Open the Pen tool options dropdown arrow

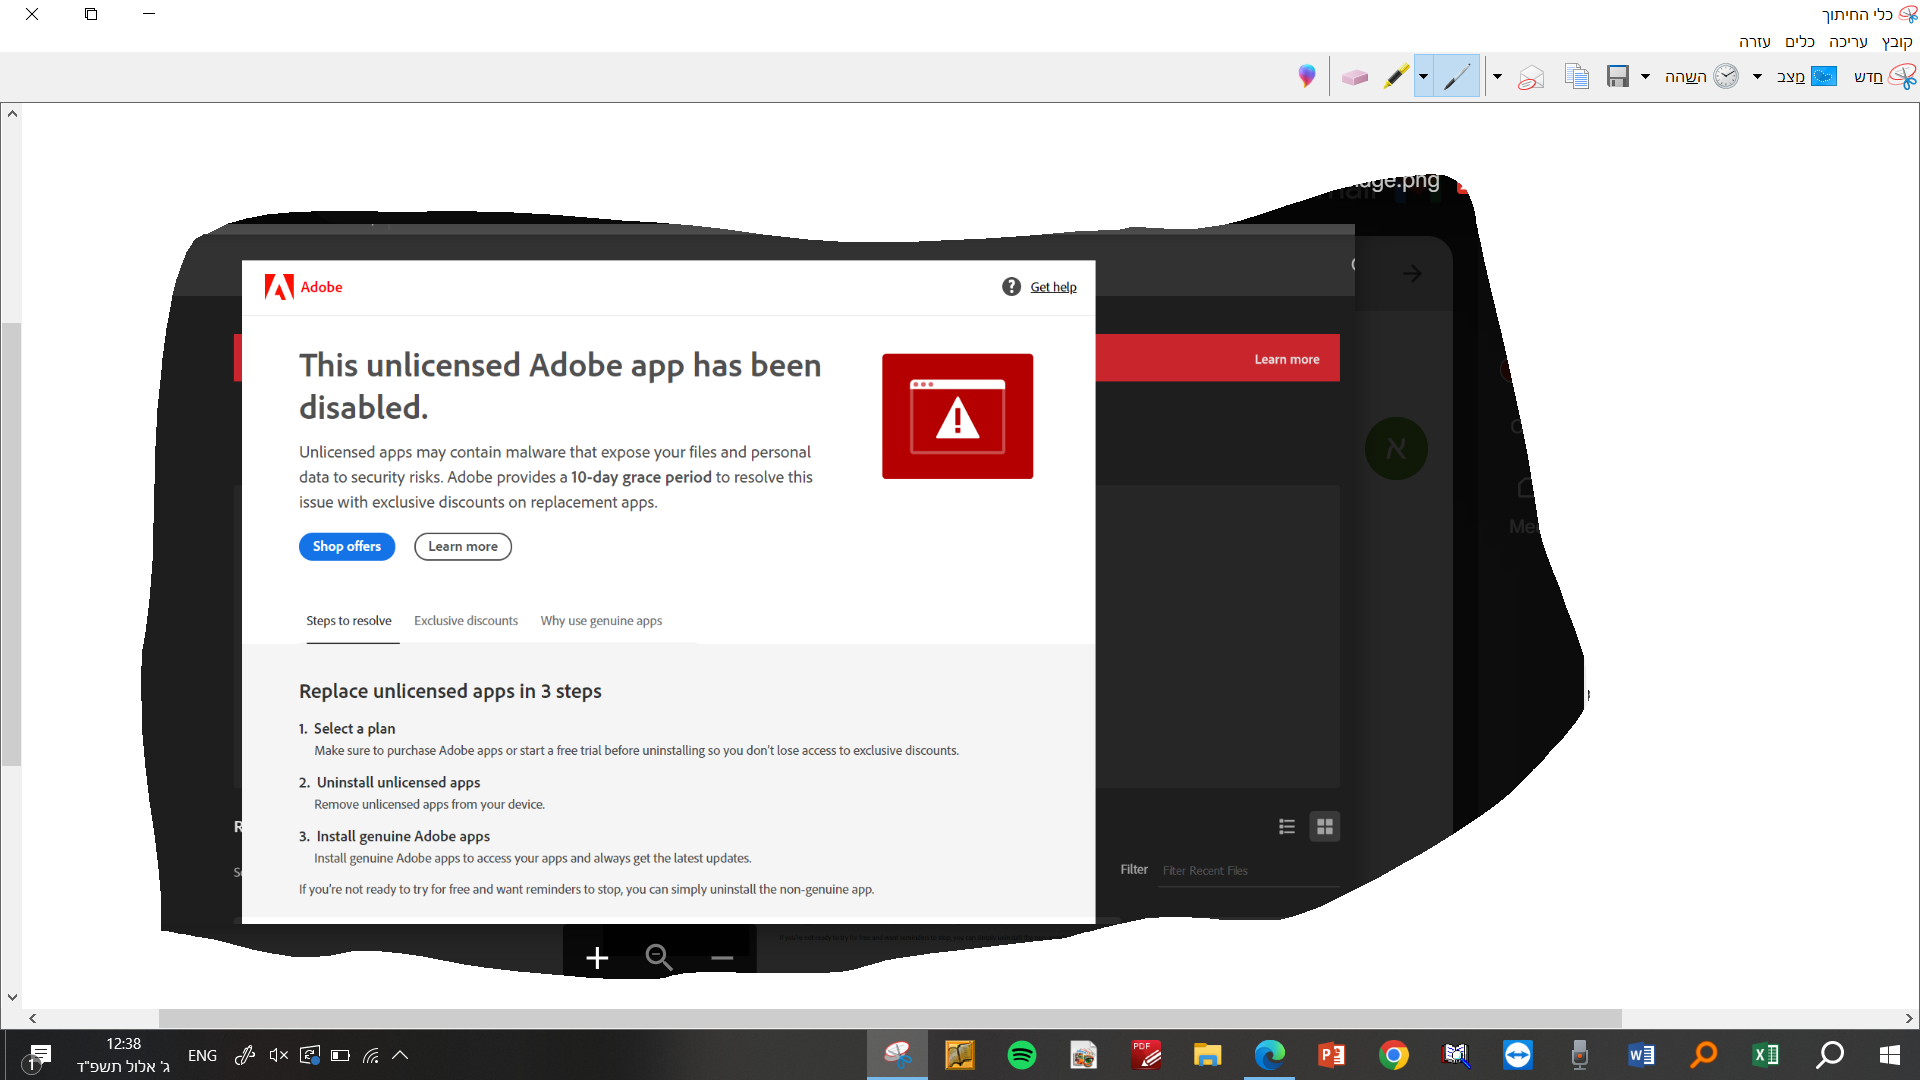[1423, 77]
